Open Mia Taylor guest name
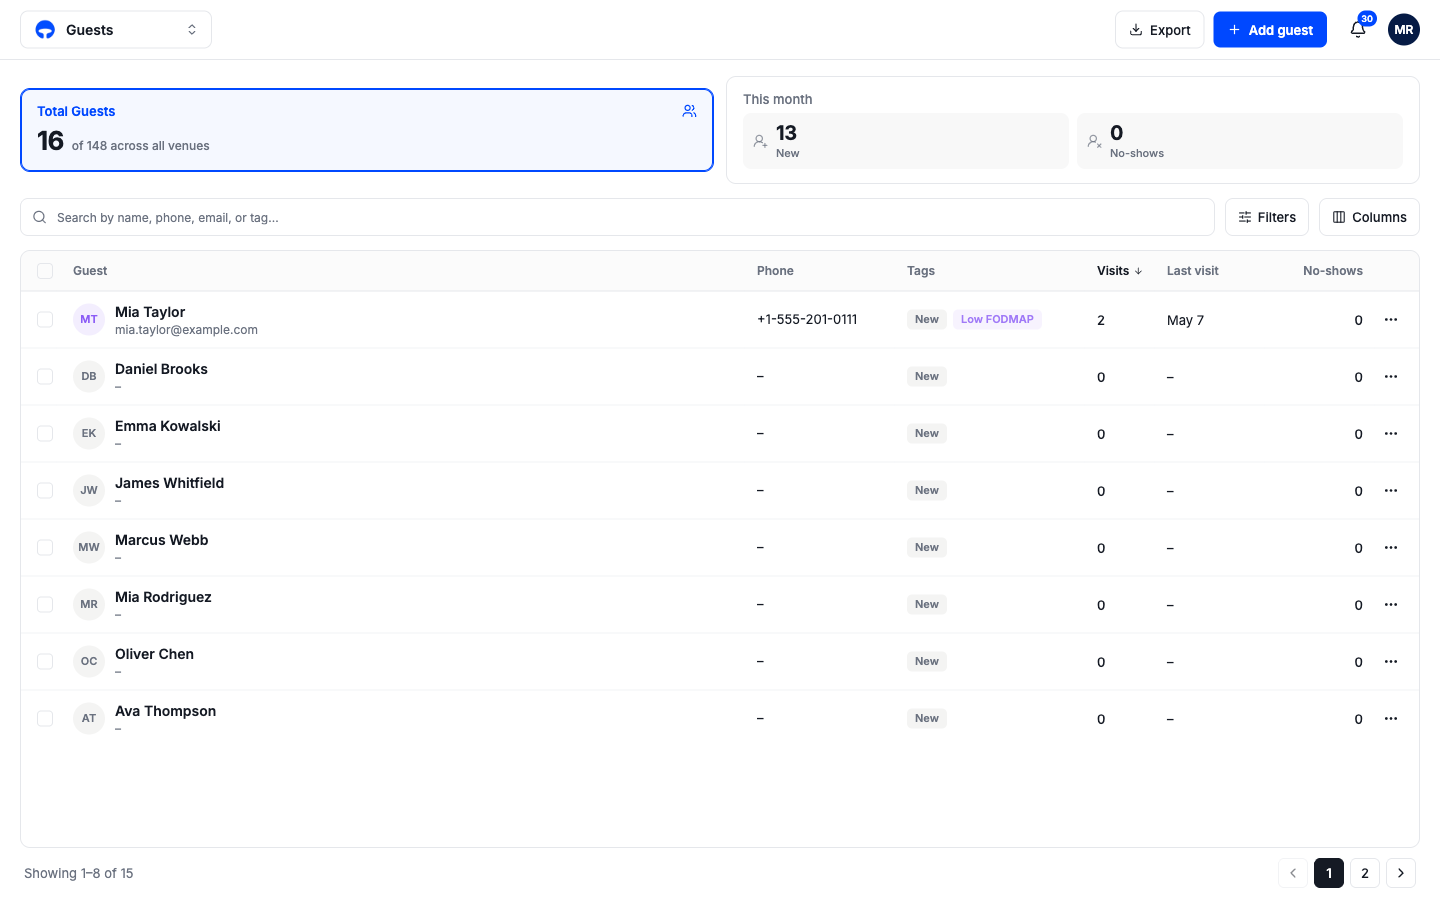This screenshot has height=900, width=1440. (150, 312)
